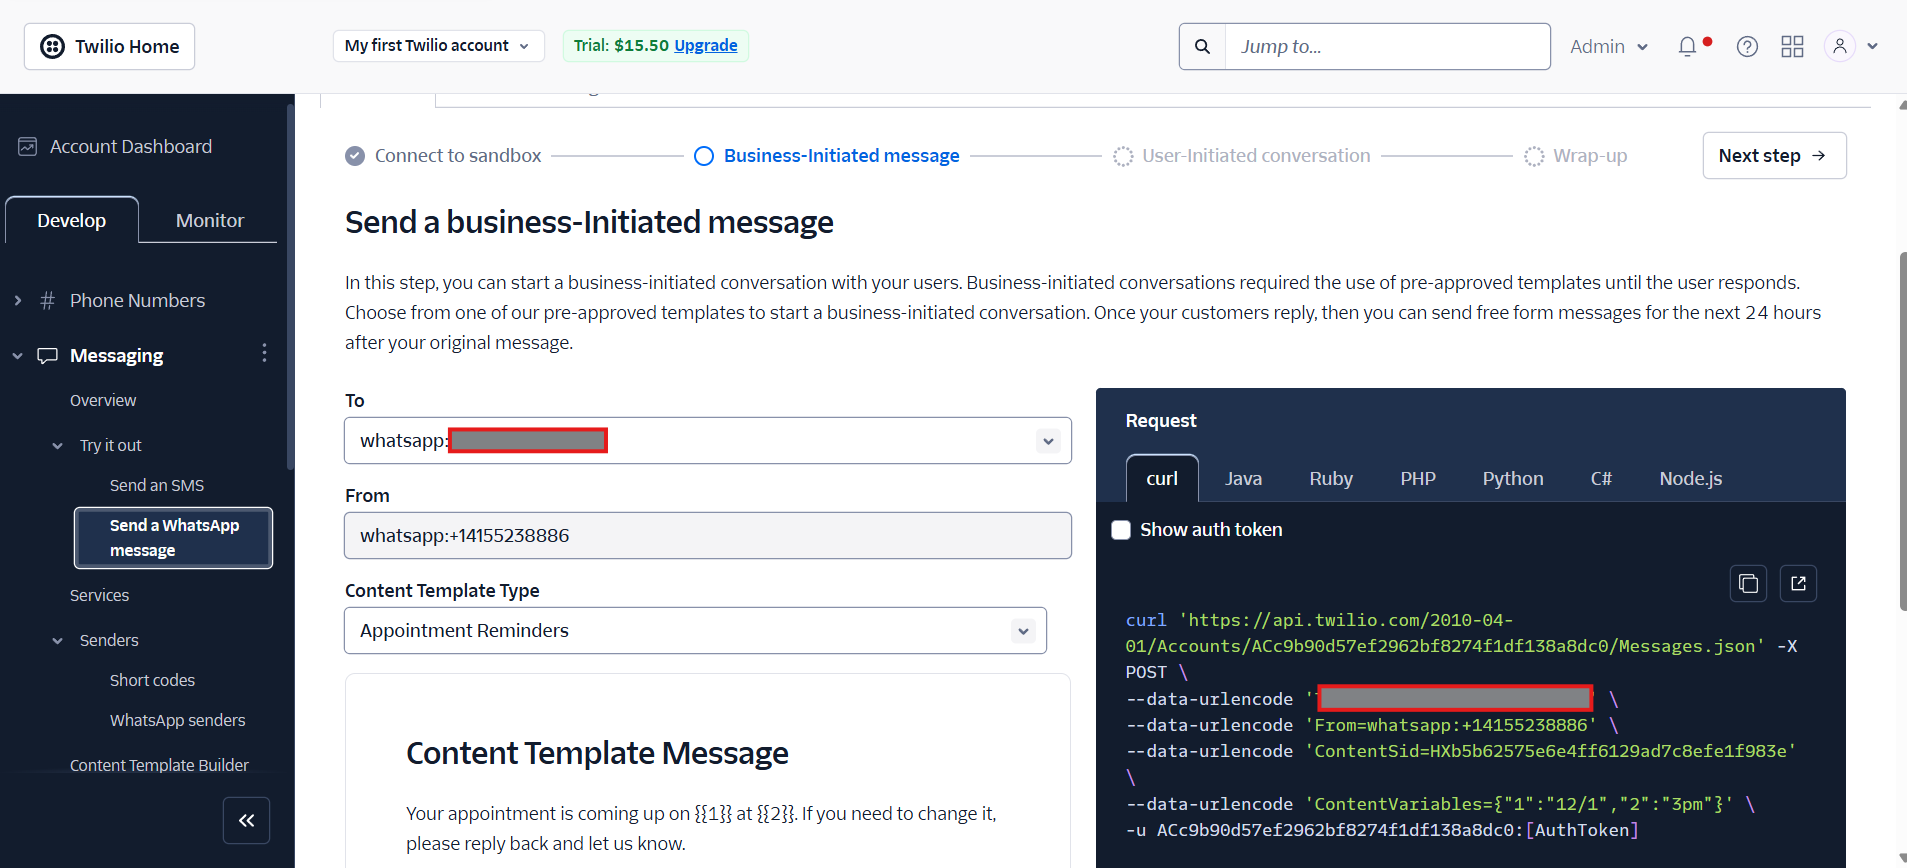
Task: Expand the Phone Numbers section chevron
Action: 18,300
